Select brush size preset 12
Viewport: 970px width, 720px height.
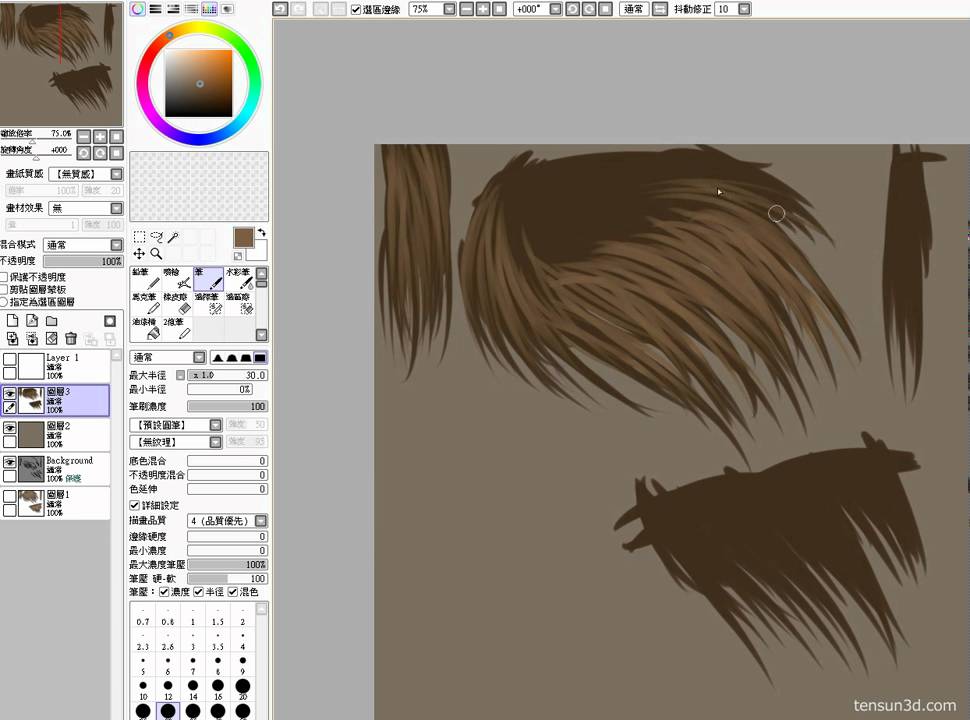[168, 690]
